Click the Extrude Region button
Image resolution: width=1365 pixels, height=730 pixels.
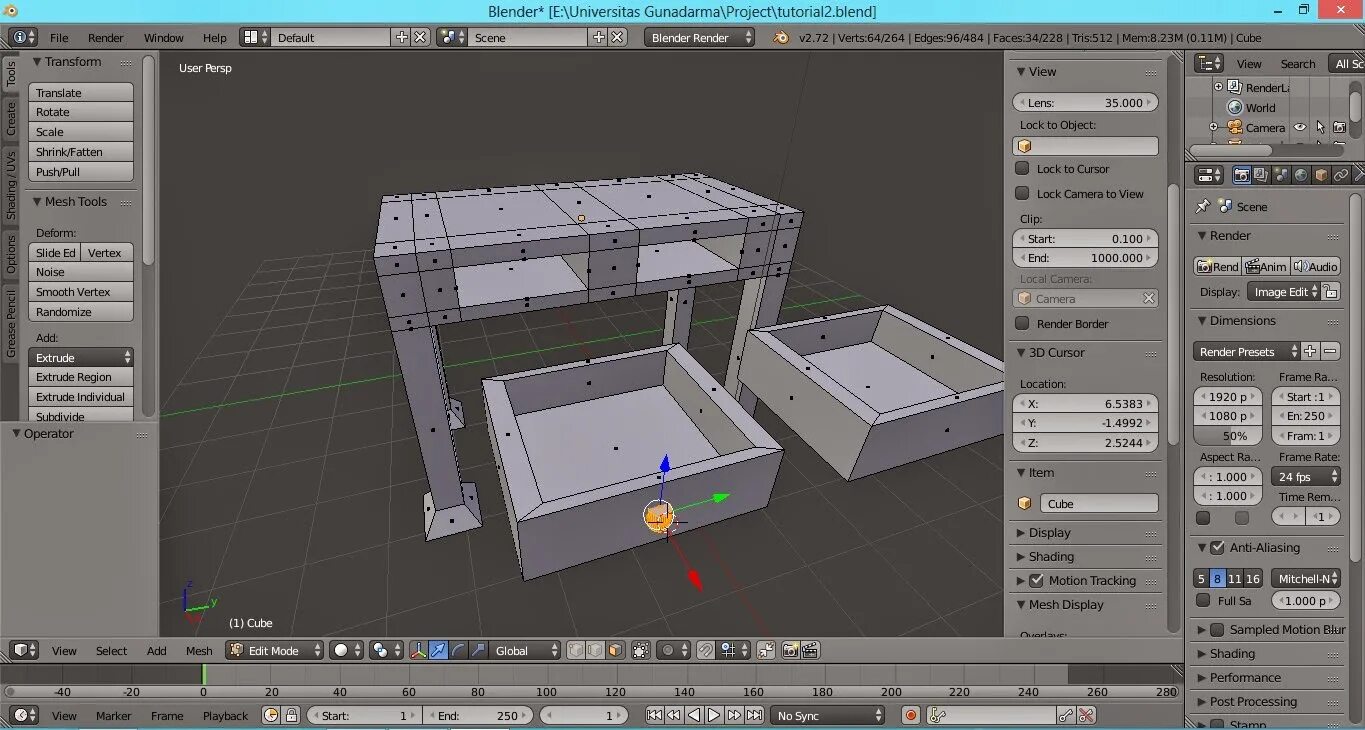point(81,377)
